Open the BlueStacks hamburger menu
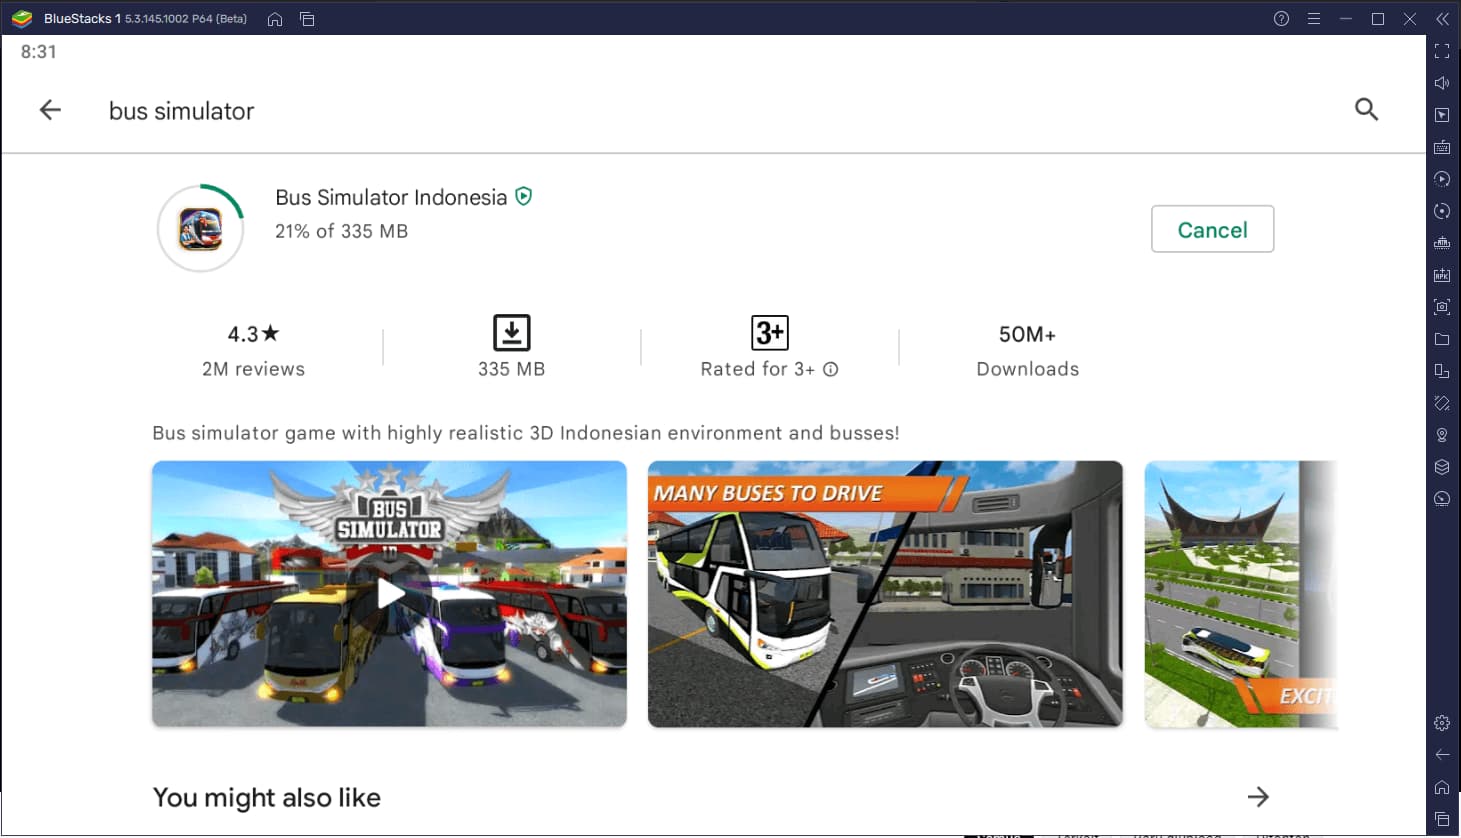The width and height of the screenshot is (1461, 838). tap(1313, 19)
